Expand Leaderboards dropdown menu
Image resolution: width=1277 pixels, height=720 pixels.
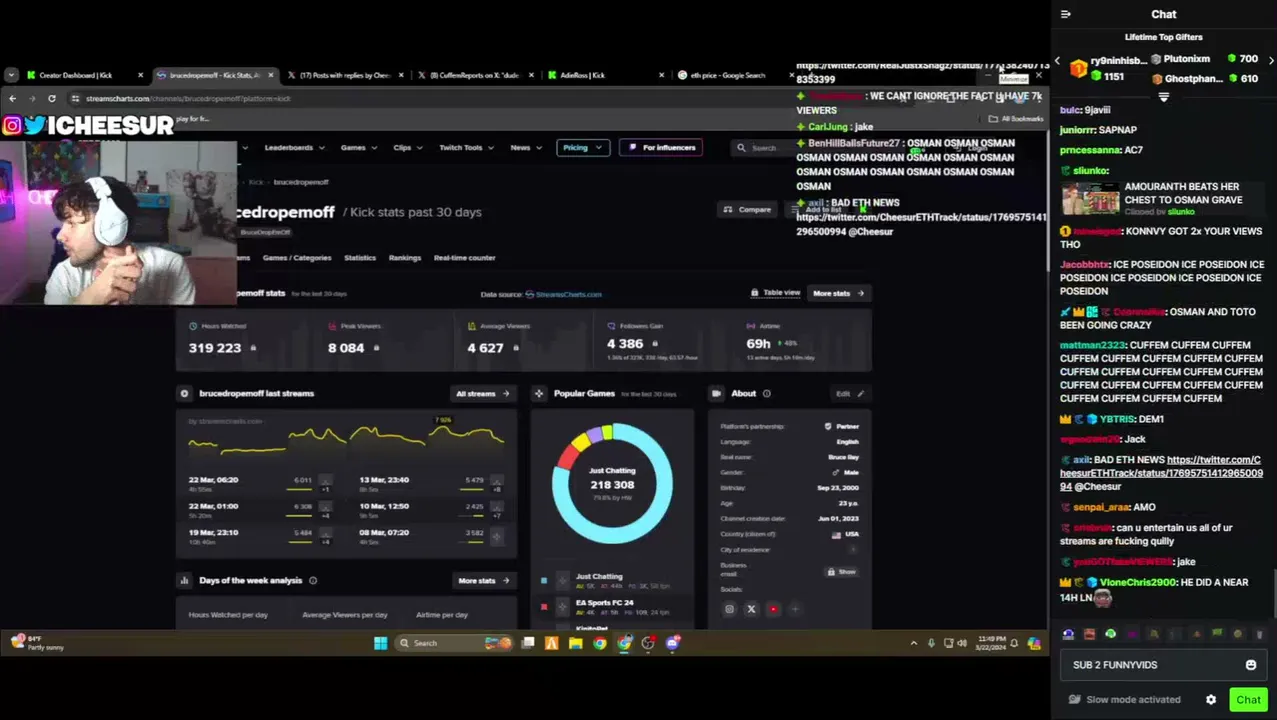294,148
